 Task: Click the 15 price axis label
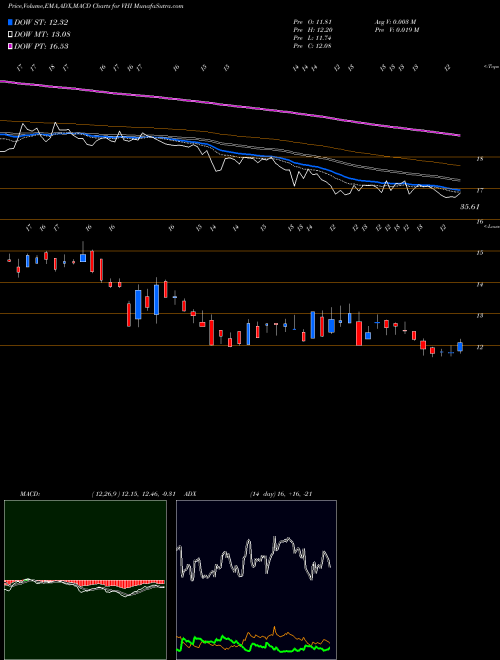(x=479, y=253)
